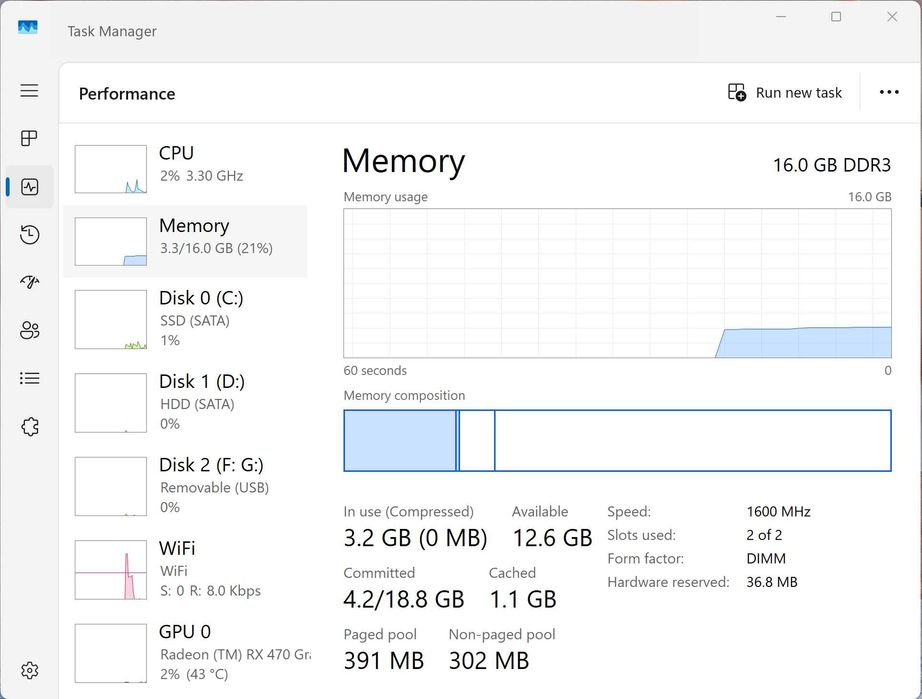Select the WiFi performance item
The image size is (922, 699).
pyautogui.click(x=185, y=568)
